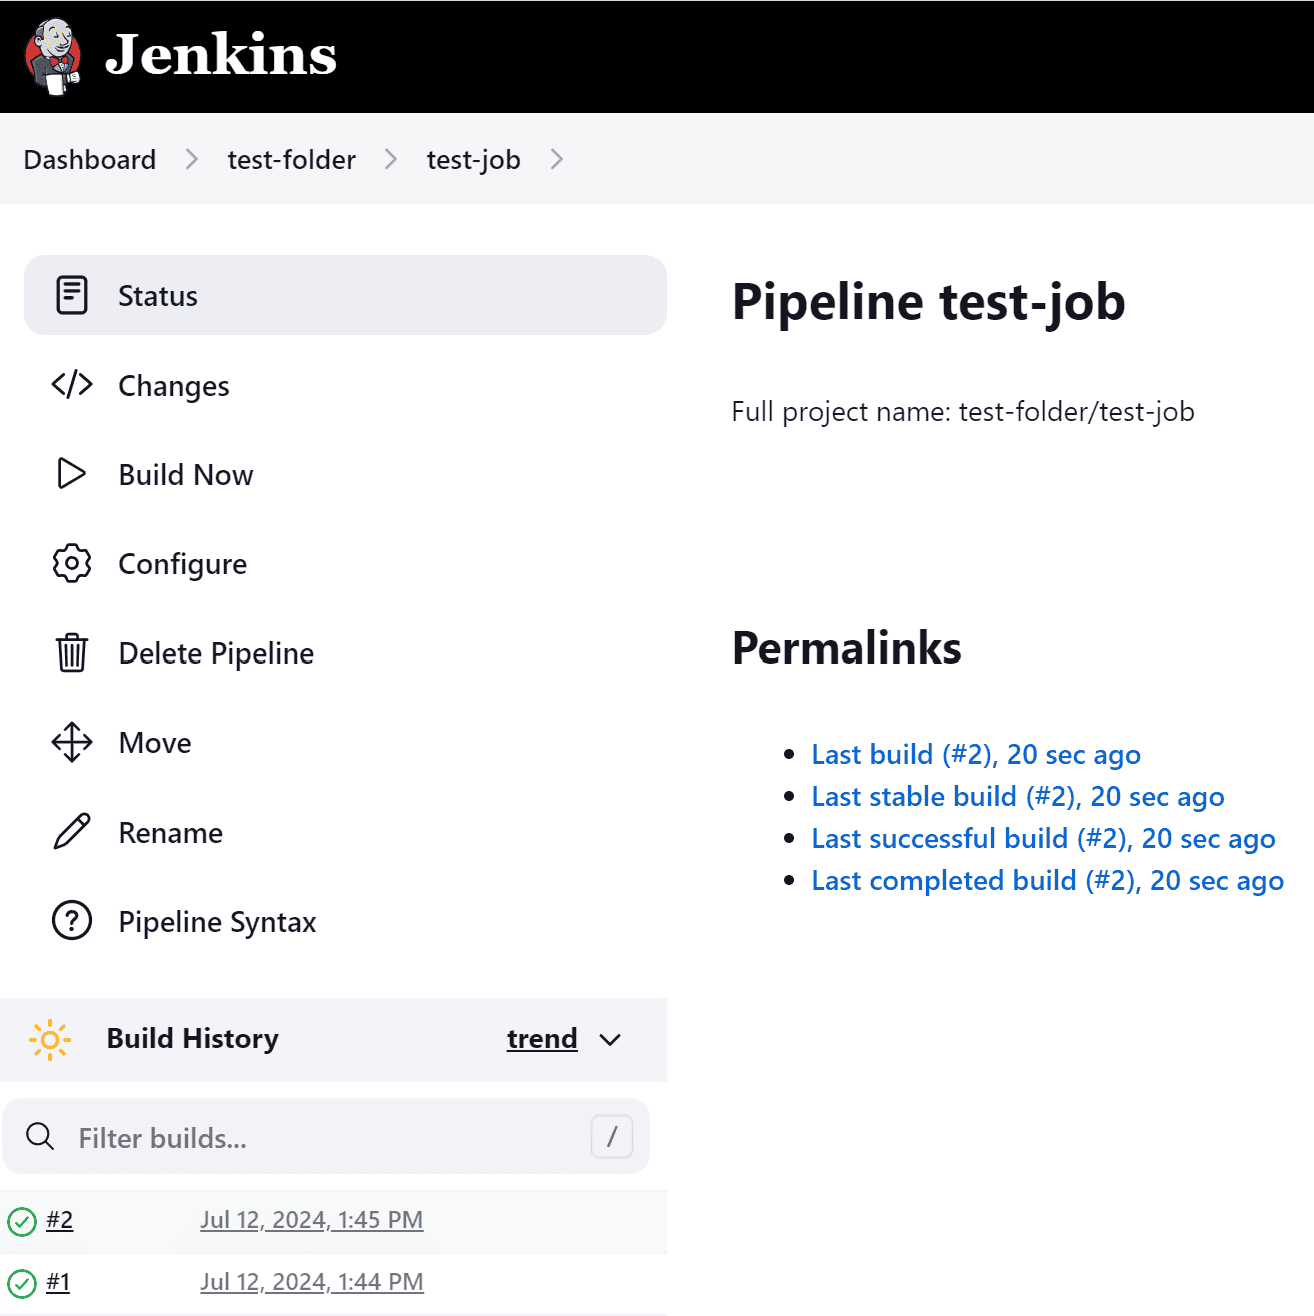Click the Build Now play icon
Image resolution: width=1314 pixels, height=1316 pixels.
coord(71,473)
